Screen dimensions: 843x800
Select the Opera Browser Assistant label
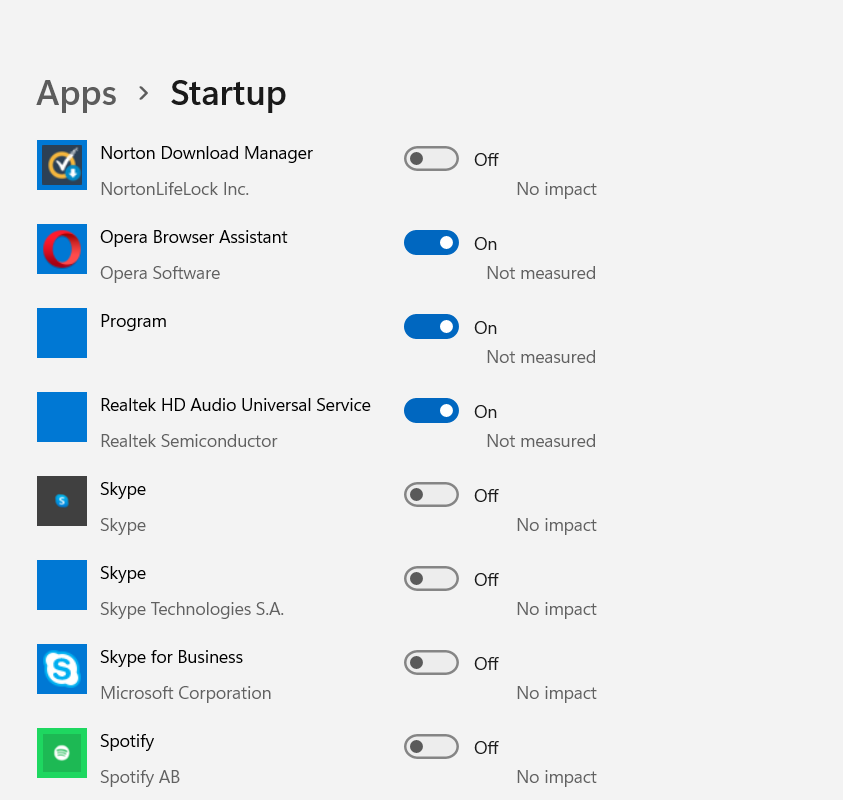click(194, 237)
